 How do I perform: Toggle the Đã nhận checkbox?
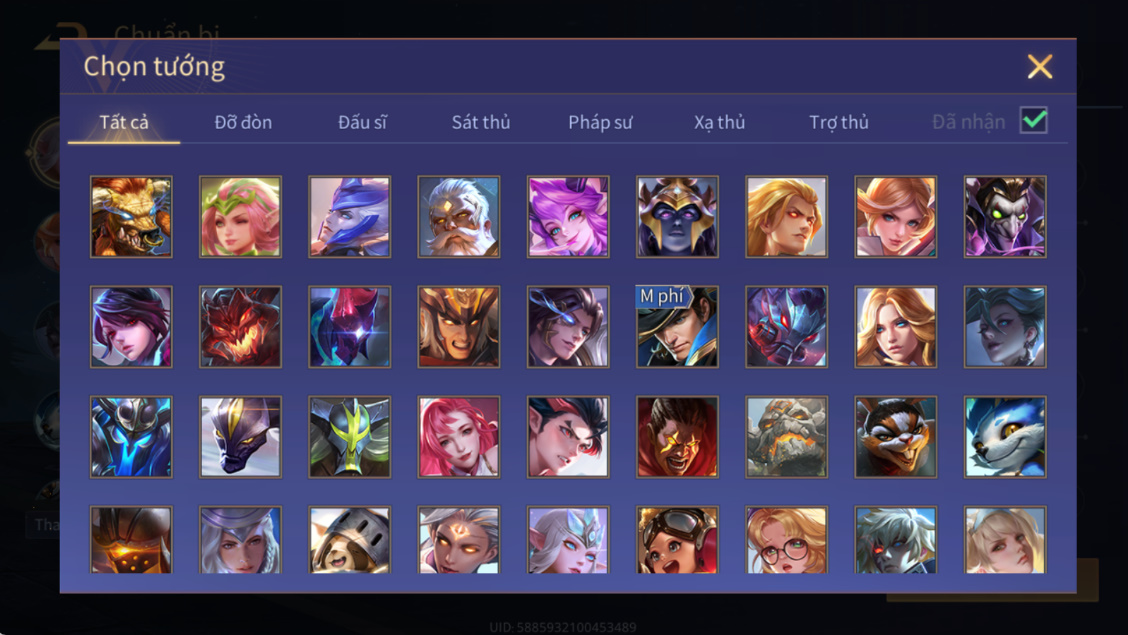point(1034,120)
